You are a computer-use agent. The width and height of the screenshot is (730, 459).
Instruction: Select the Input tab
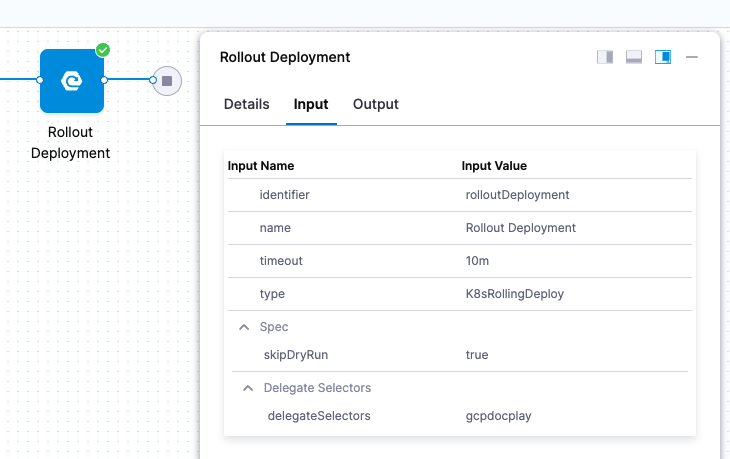(x=311, y=104)
